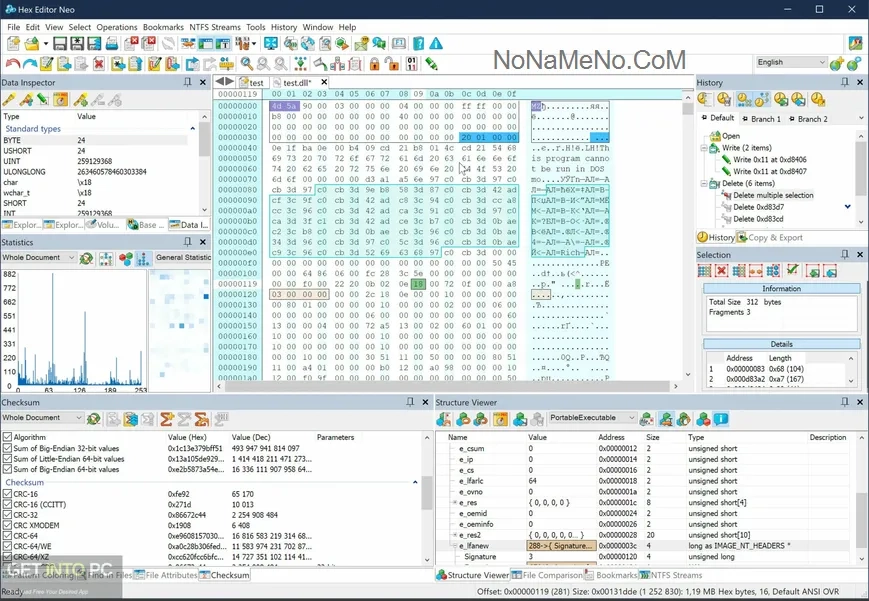Open the NTFS Streams menu
869x601 pixels.
215,27
